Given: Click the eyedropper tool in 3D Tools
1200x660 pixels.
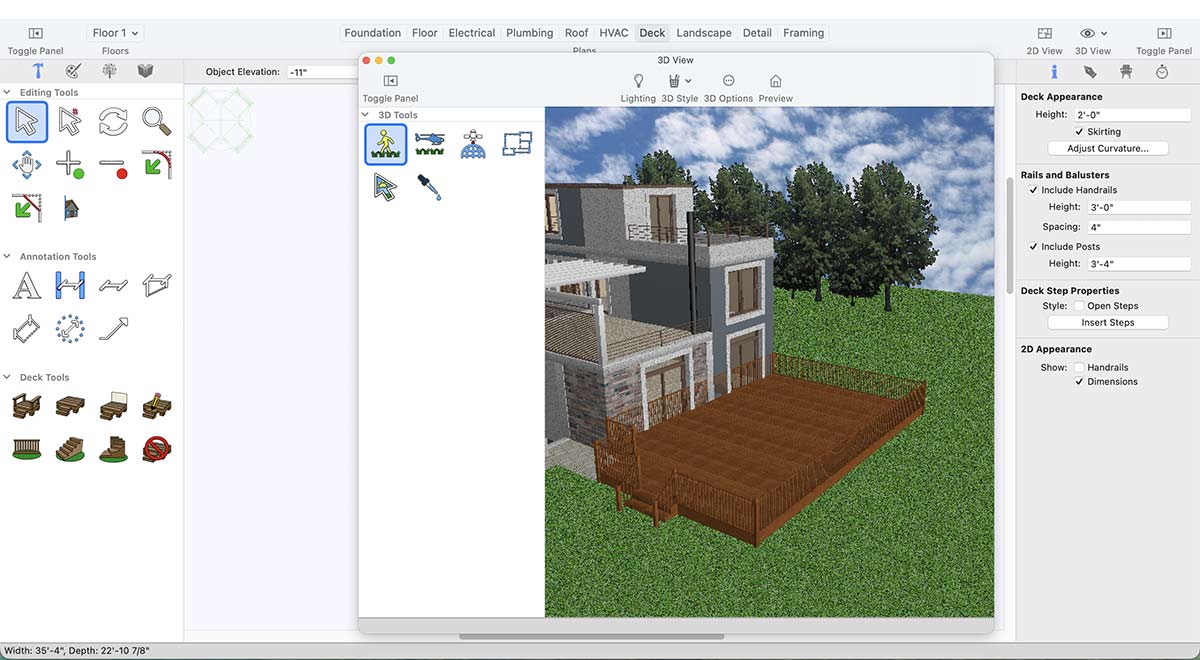Looking at the screenshot, I should (x=429, y=187).
